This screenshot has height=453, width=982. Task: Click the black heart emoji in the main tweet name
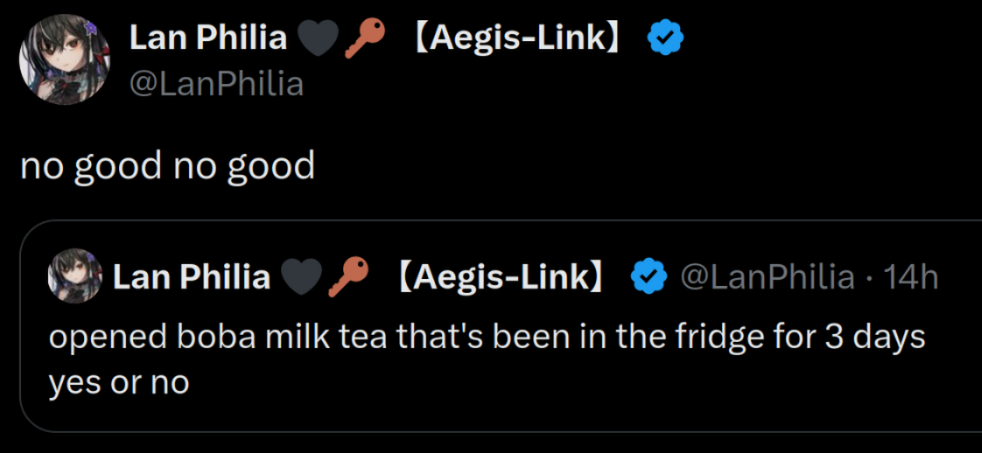(x=314, y=39)
